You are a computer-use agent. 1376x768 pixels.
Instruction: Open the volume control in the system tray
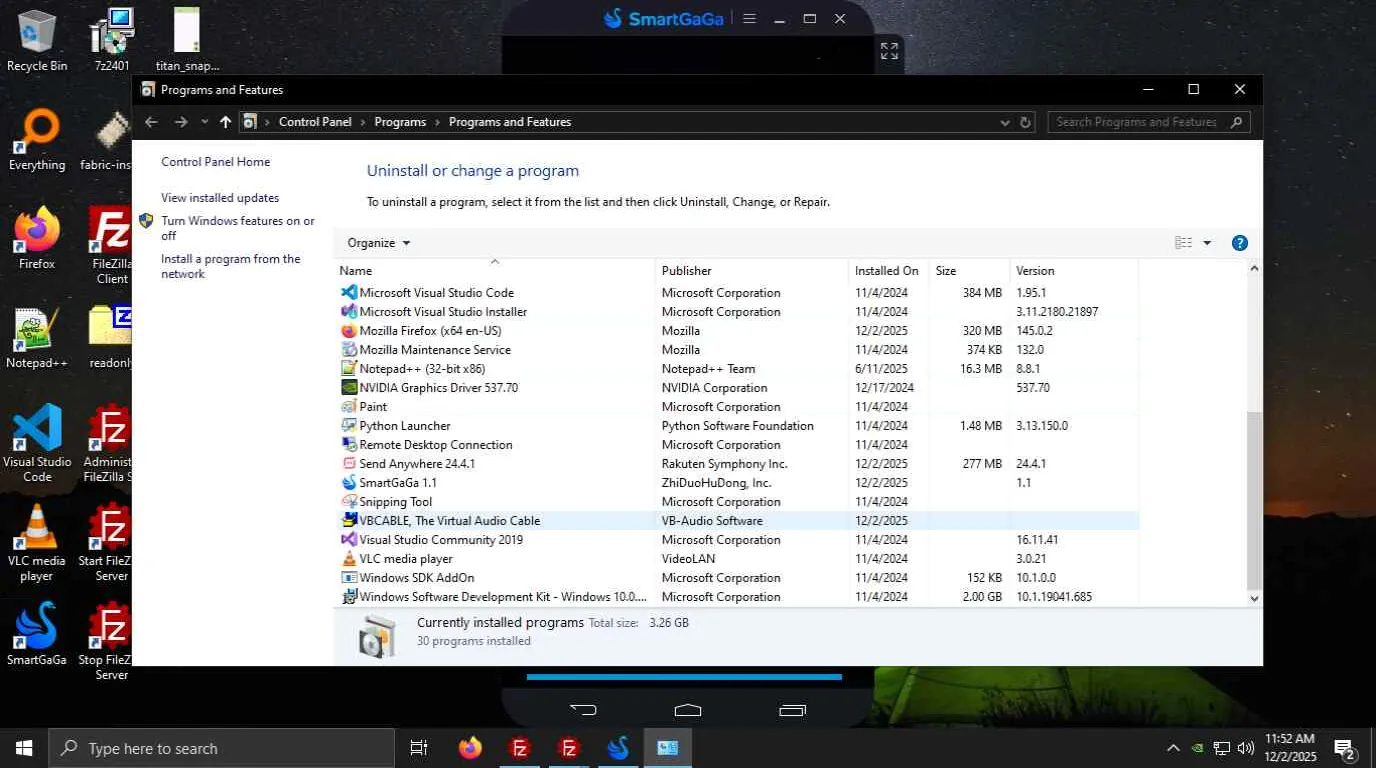(x=1246, y=748)
